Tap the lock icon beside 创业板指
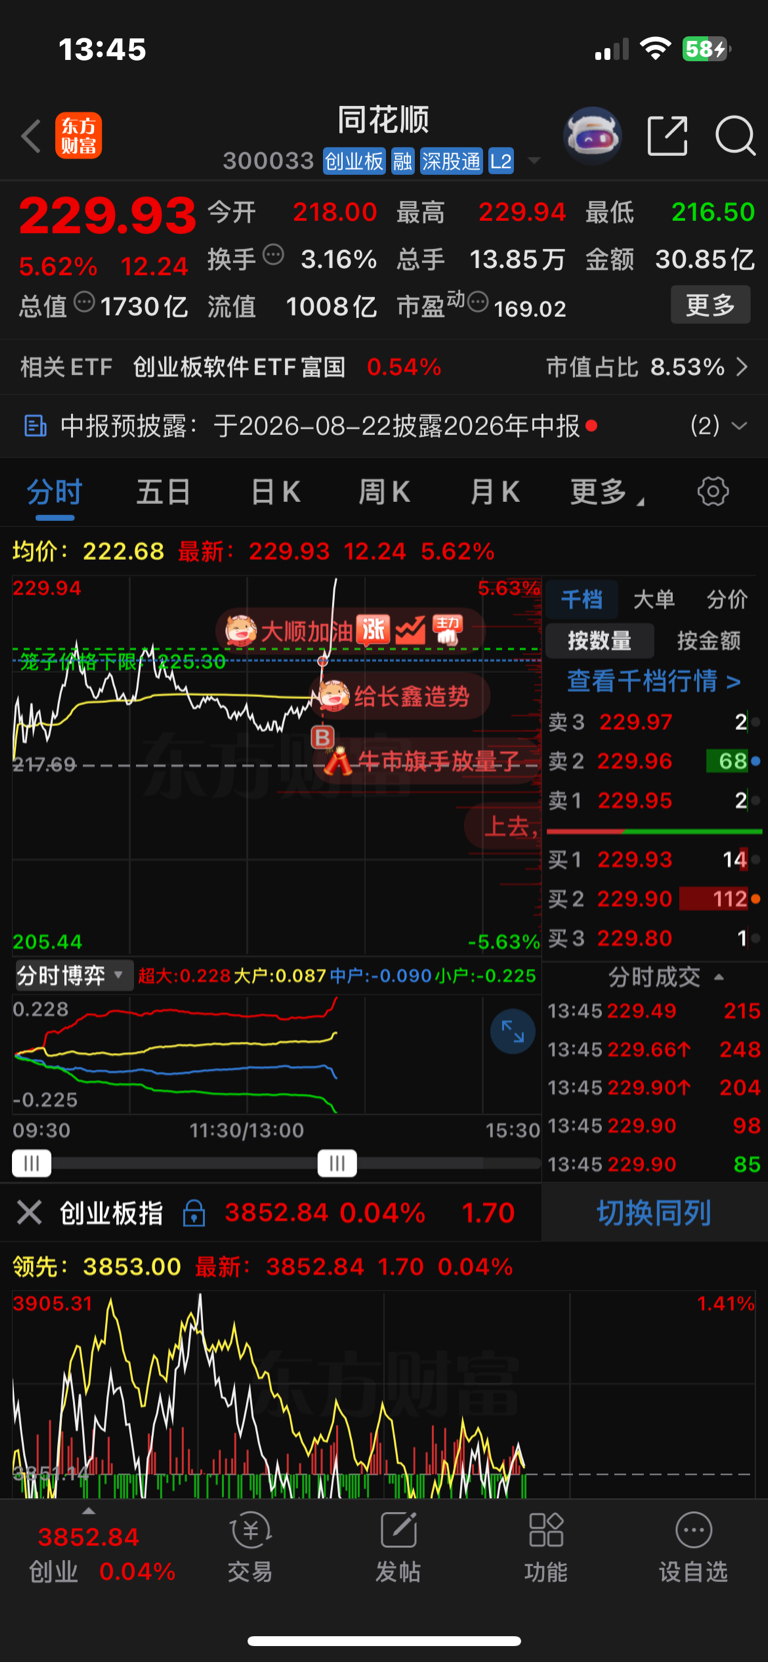Image resolution: width=768 pixels, height=1663 pixels. (194, 1213)
